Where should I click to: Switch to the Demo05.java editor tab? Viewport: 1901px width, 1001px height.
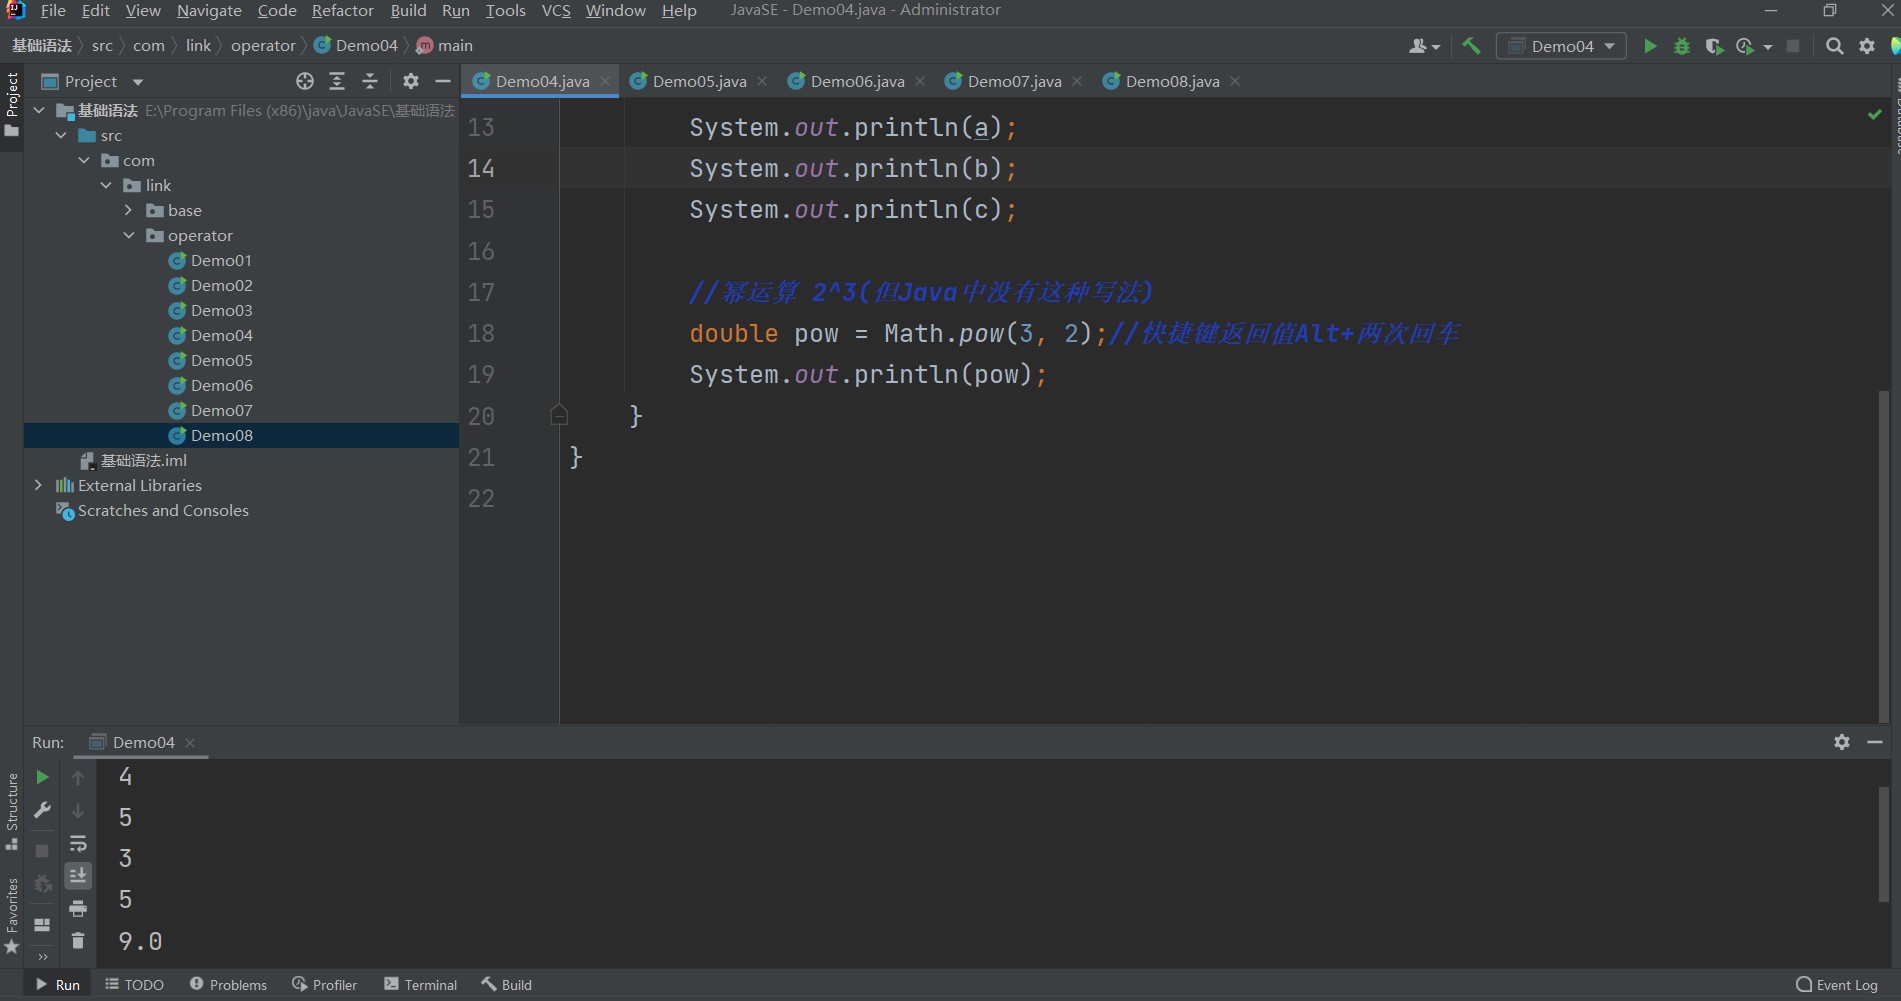tap(699, 81)
